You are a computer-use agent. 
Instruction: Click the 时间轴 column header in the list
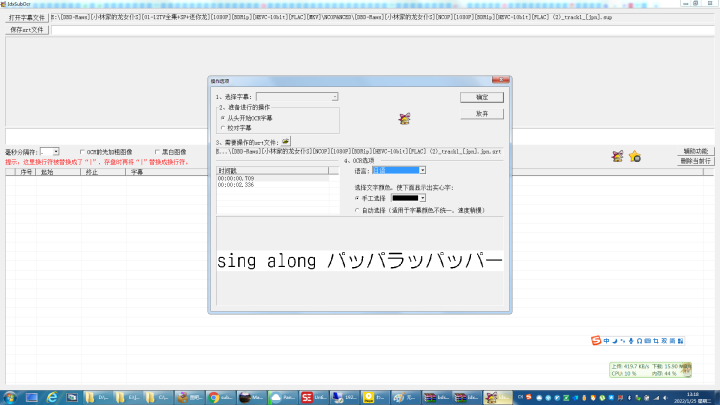273,170
